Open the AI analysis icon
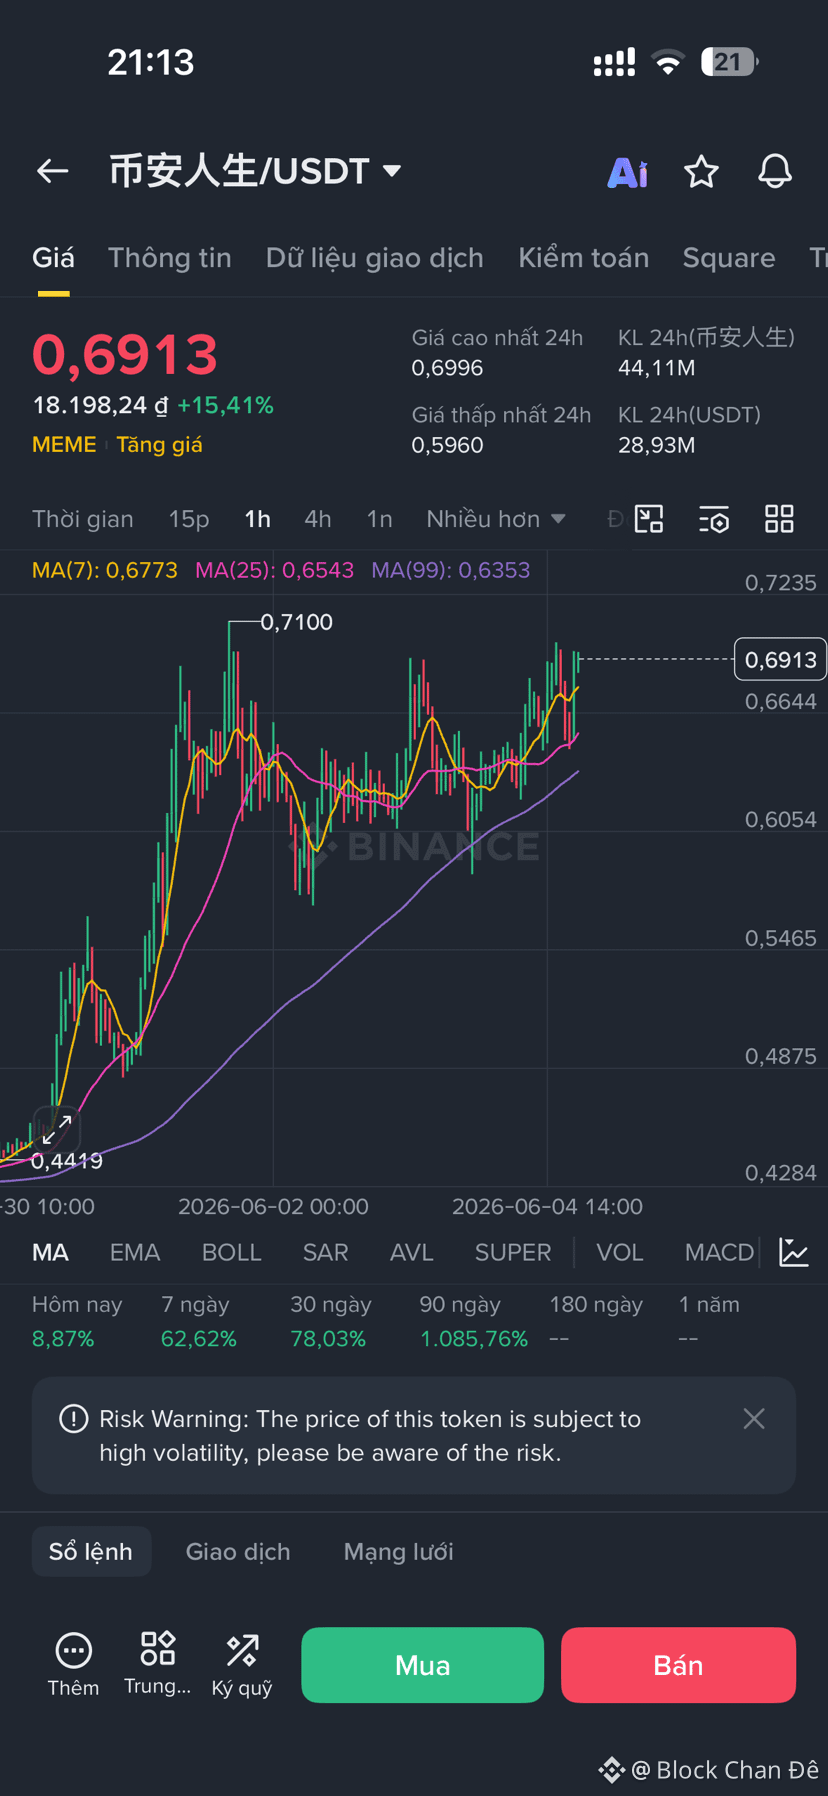The width and height of the screenshot is (828, 1796). coord(628,172)
